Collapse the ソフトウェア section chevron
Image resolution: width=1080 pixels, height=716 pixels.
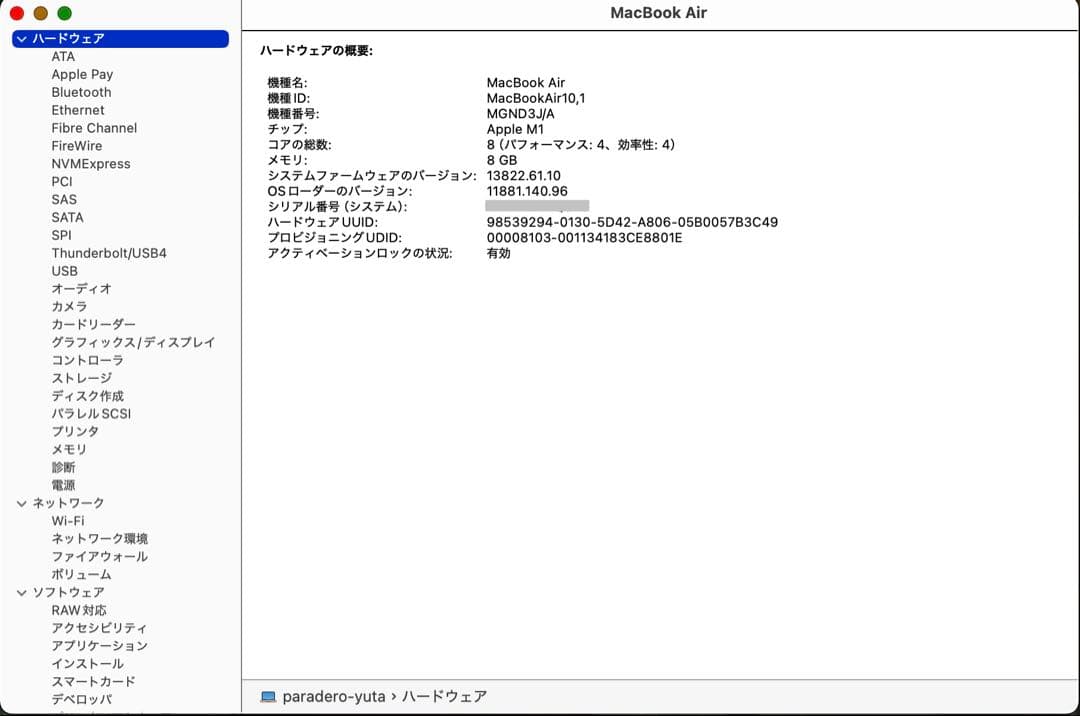pos(21,593)
